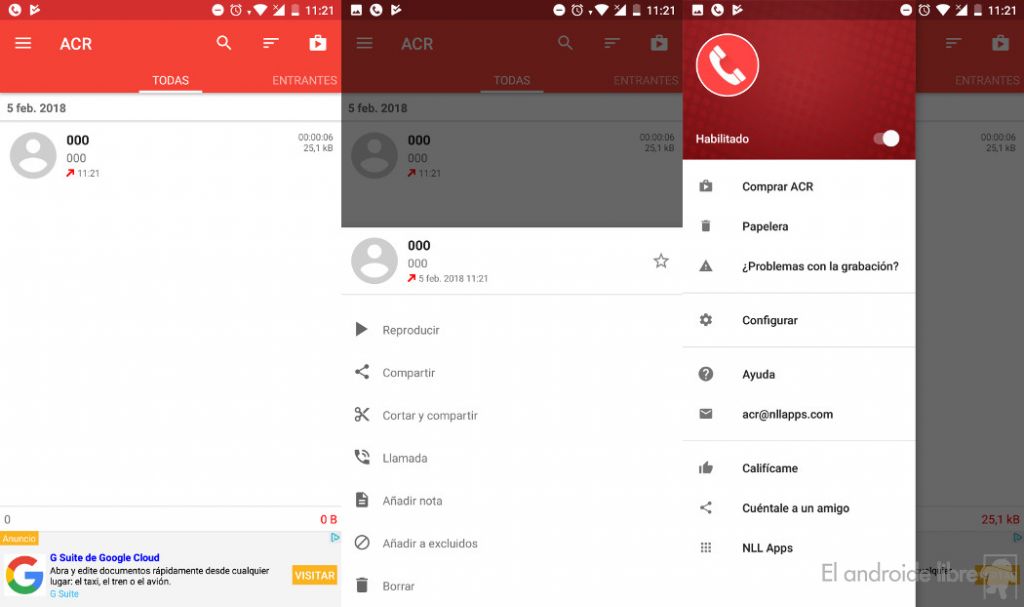Toggle the Habilitado switch off
Image resolution: width=1024 pixels, height=607 pixels.
[886, 139]
